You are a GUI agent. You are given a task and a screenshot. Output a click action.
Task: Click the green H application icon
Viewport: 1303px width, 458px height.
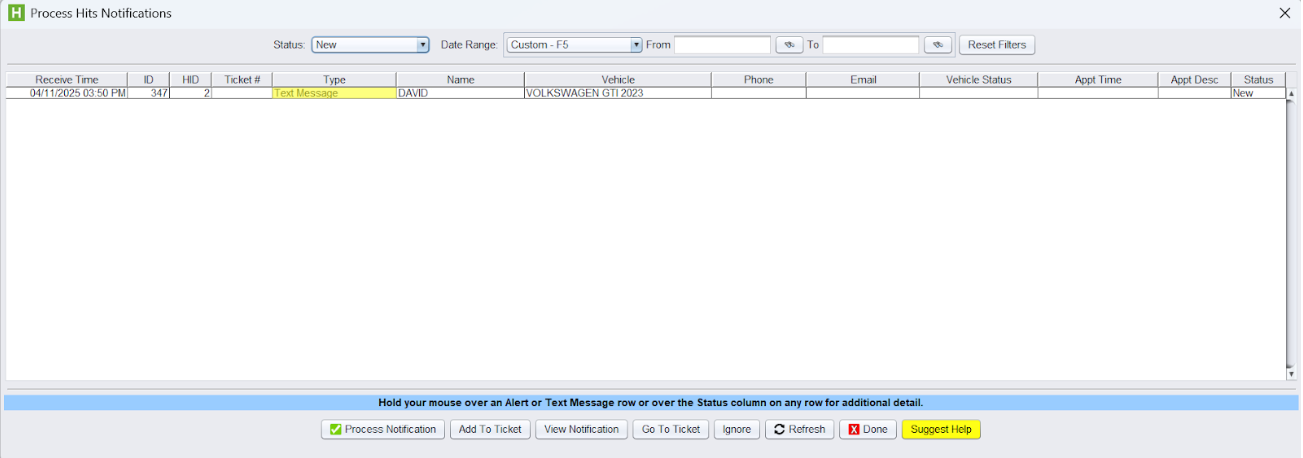15,13
